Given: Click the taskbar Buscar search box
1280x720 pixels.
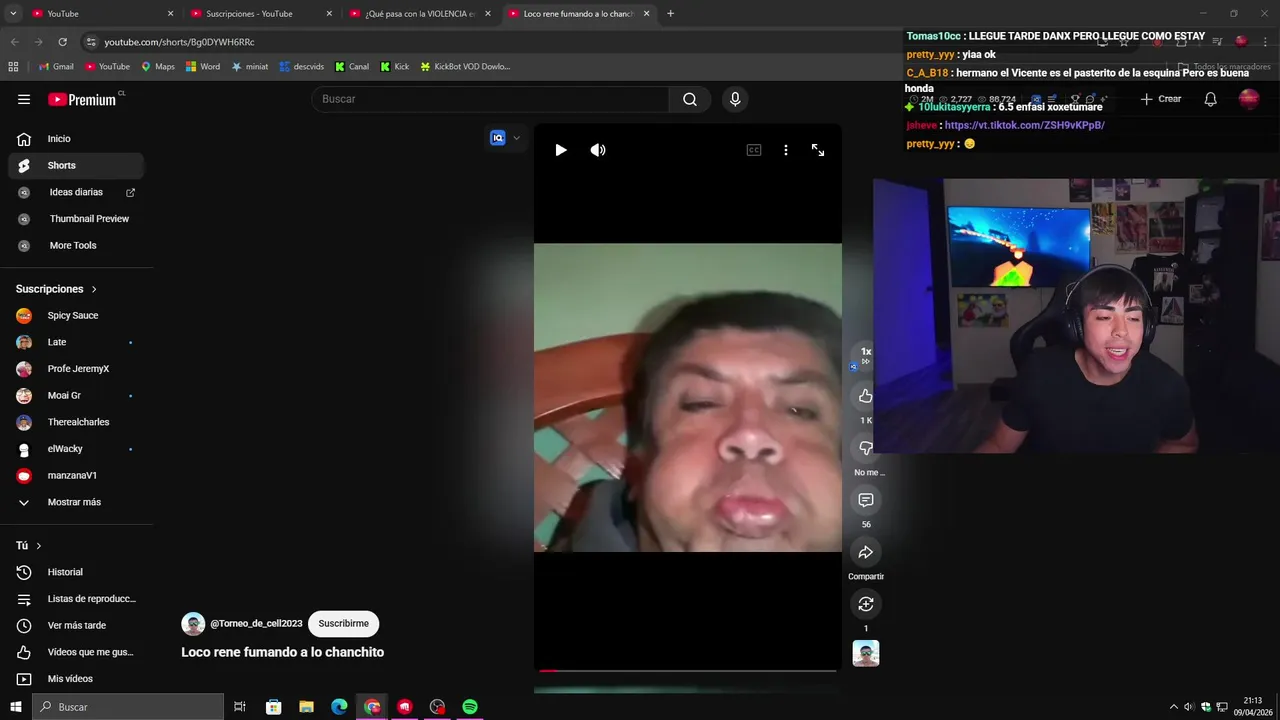Looking at the screenshot, I should click(x=129, y=707).
